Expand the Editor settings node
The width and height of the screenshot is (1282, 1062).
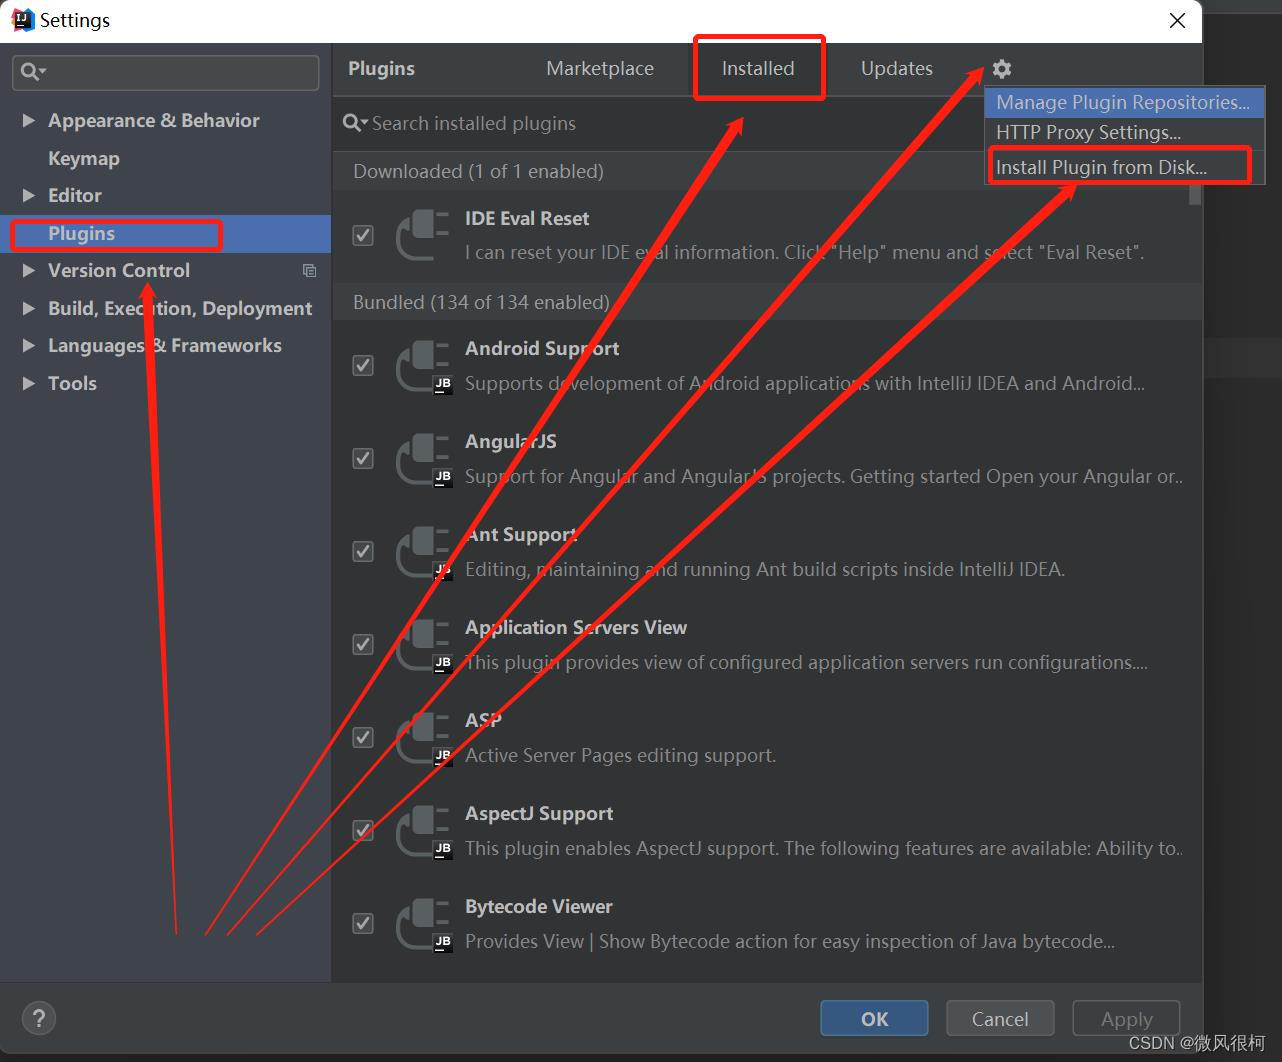[28, 196]
